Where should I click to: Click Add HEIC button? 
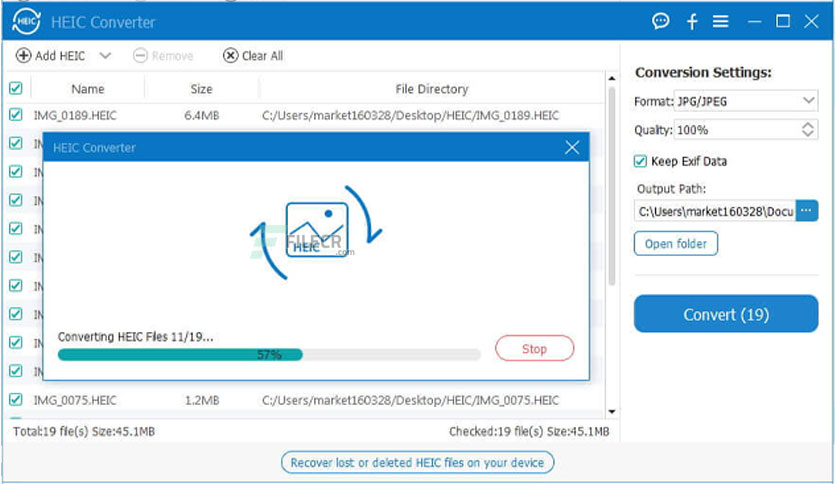pyautogui.click(x=50, y=55)
